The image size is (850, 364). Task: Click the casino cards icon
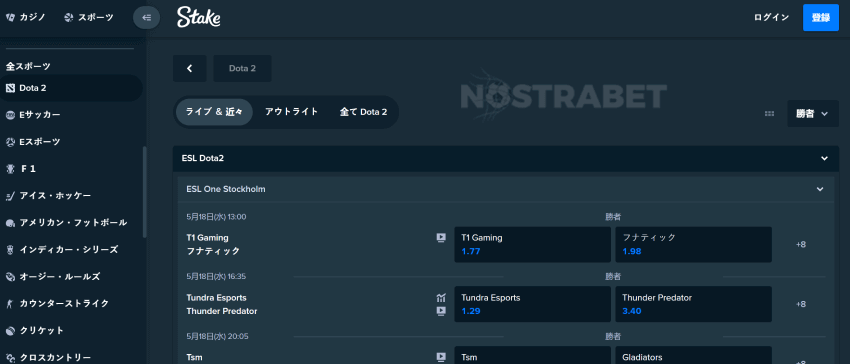10,17
